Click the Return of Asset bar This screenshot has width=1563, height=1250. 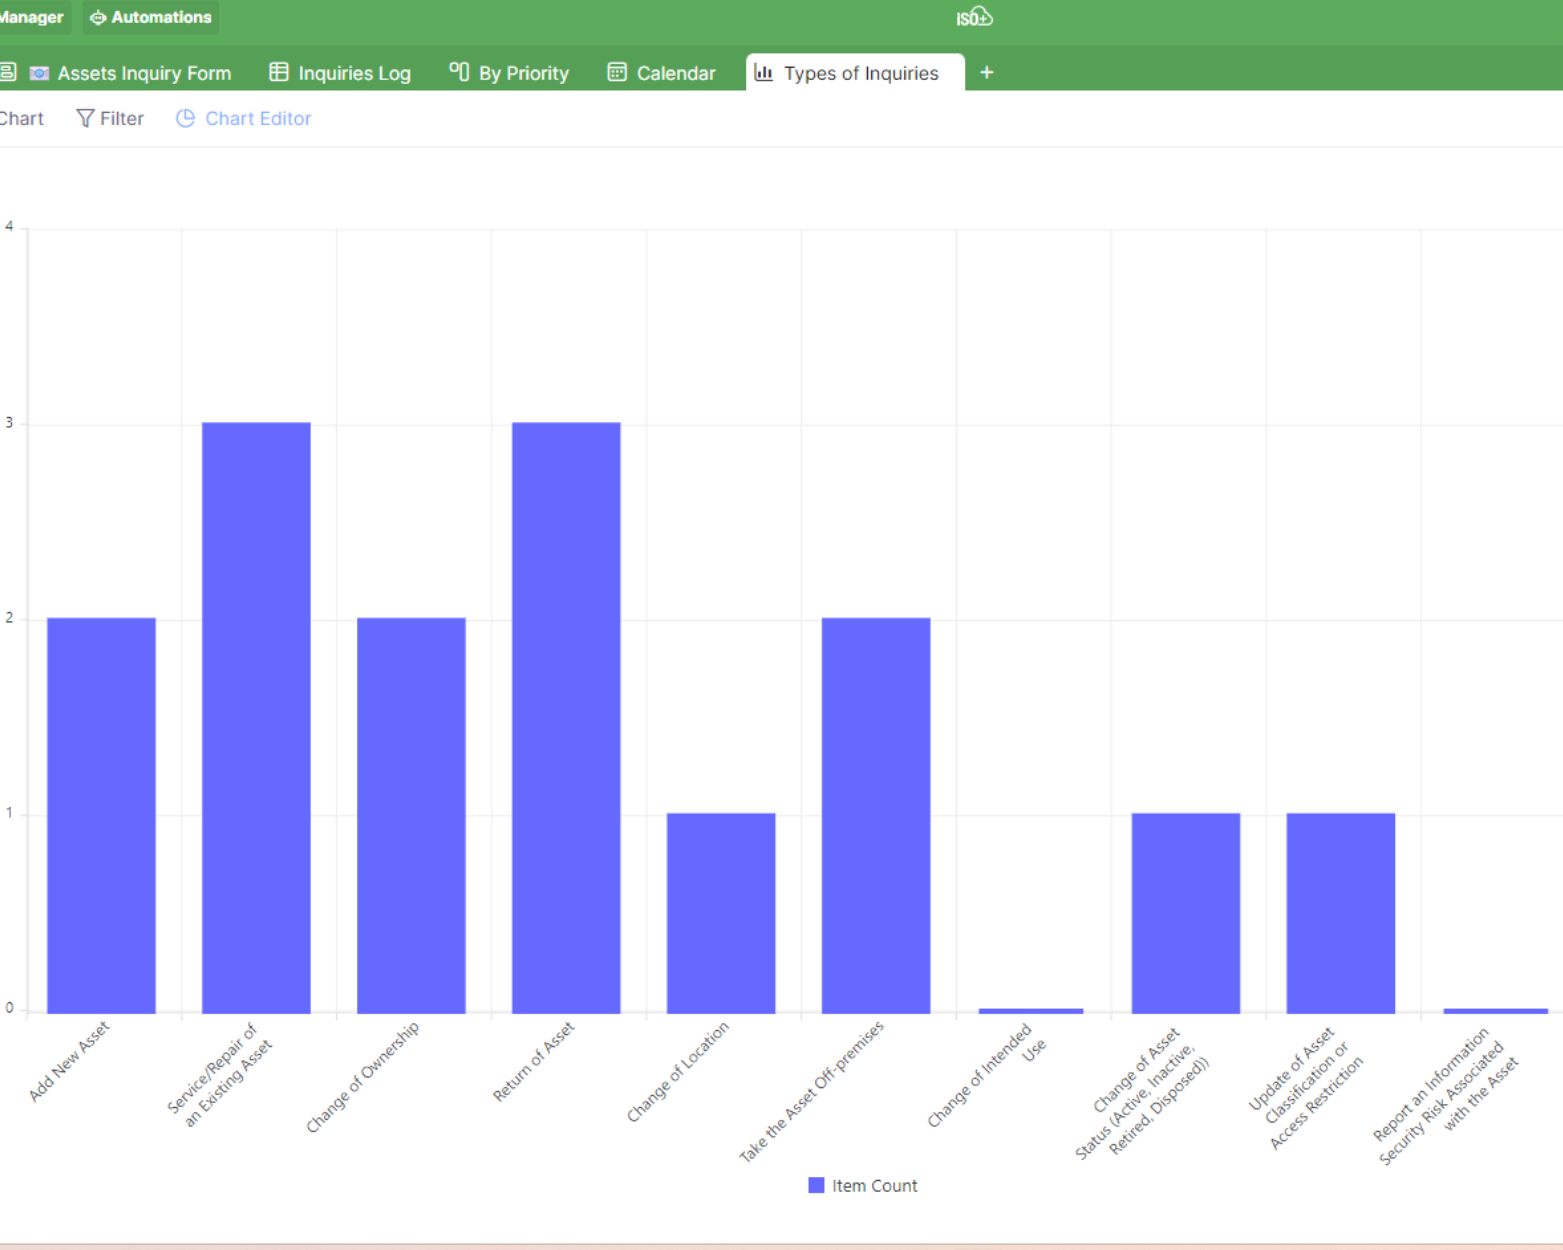point(566,717)
